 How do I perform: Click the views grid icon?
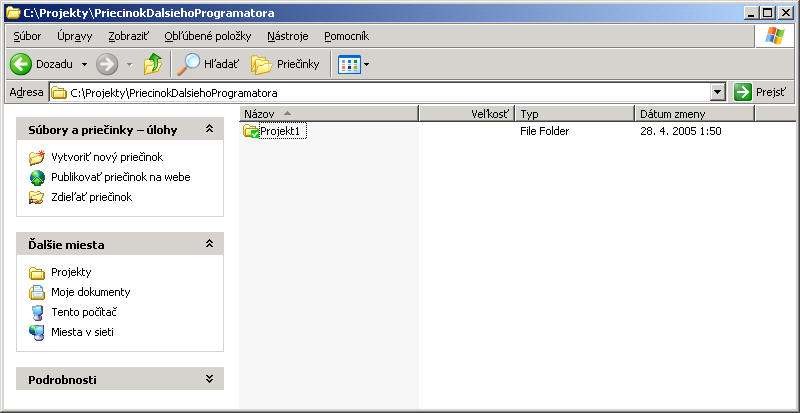(x=349, y=64)
